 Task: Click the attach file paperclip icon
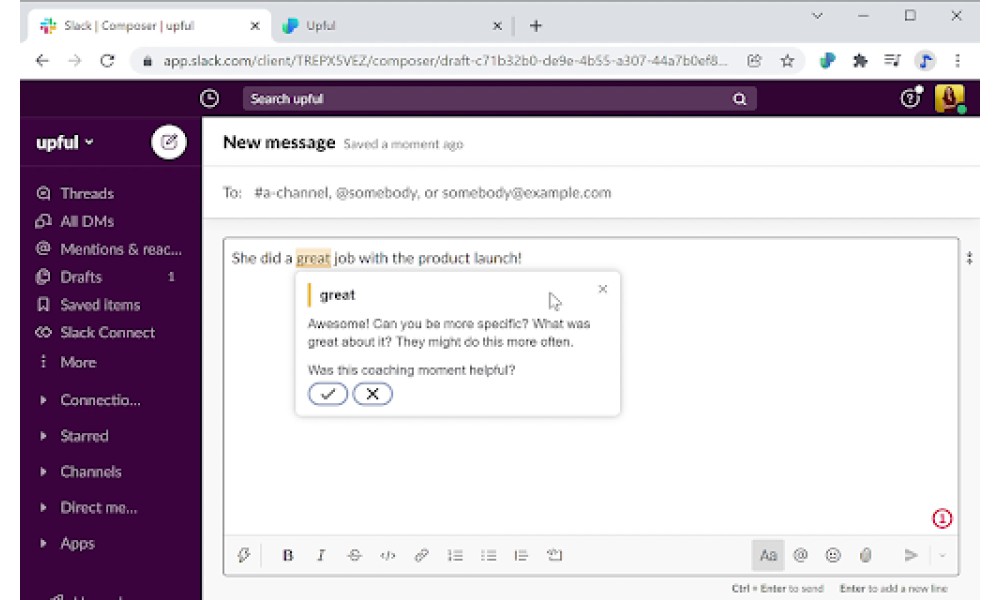coord(865,555)
